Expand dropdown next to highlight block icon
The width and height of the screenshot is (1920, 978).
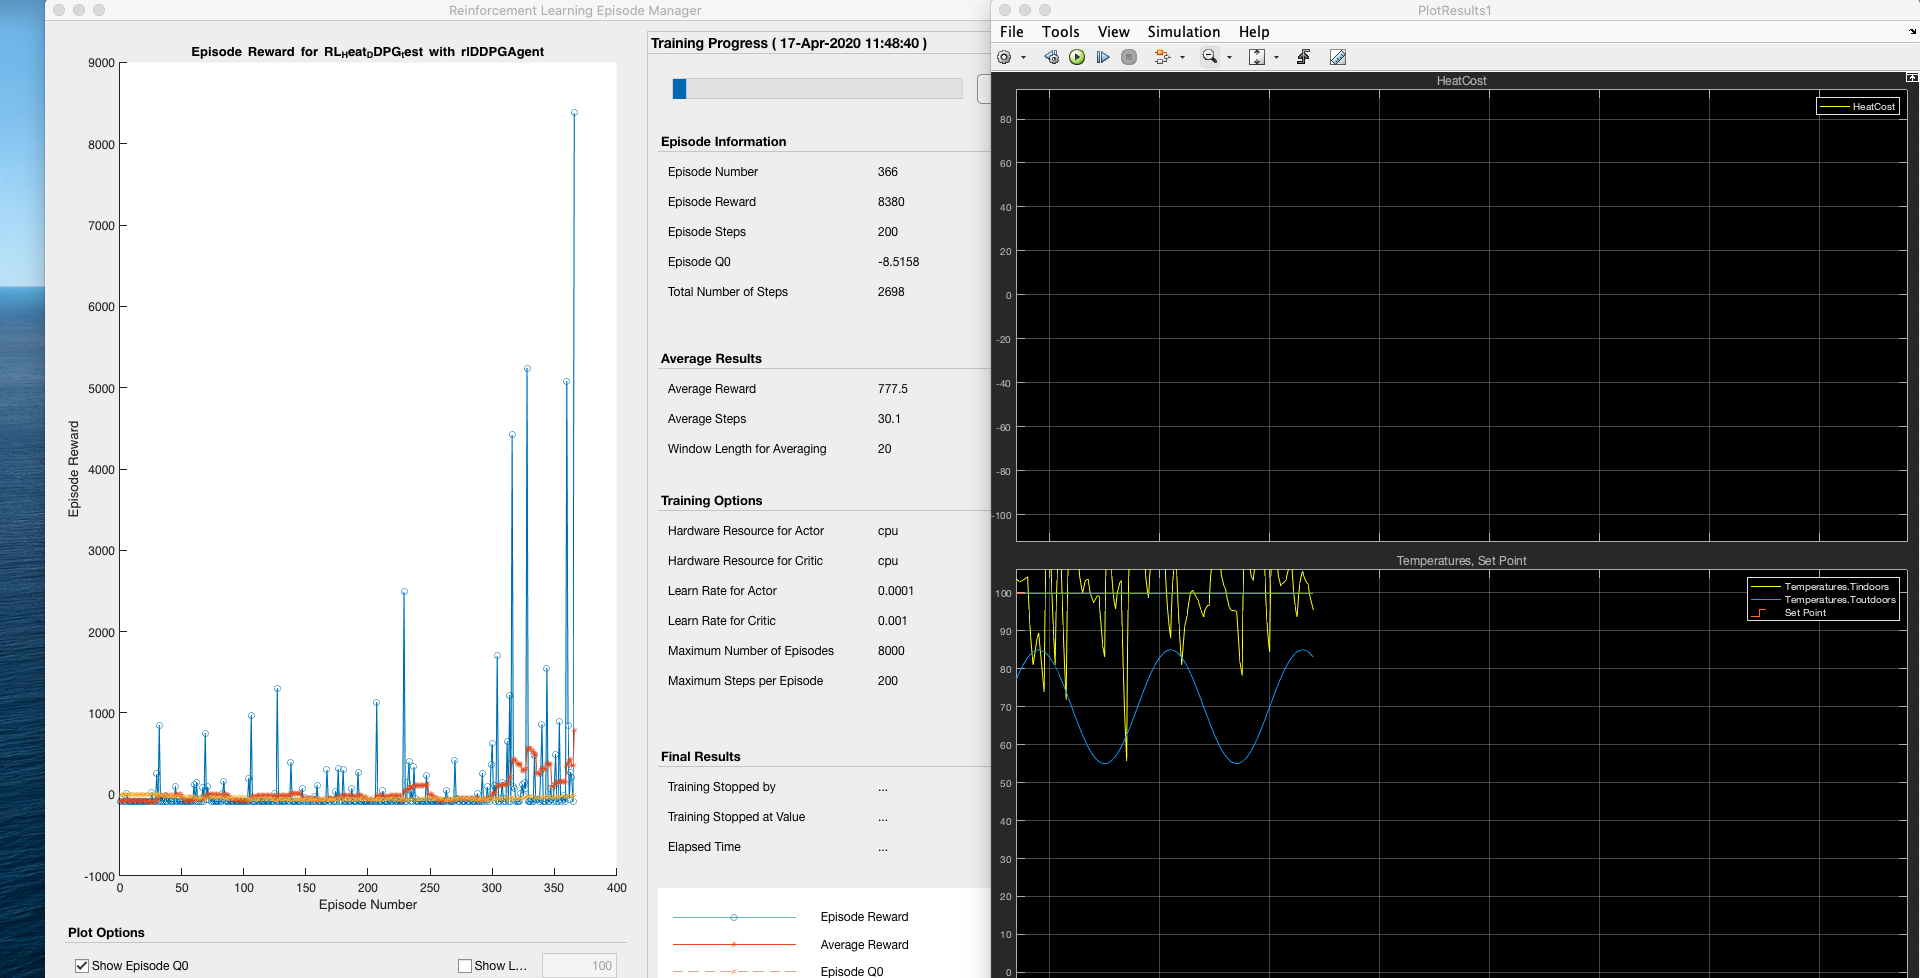(1182, 58)
